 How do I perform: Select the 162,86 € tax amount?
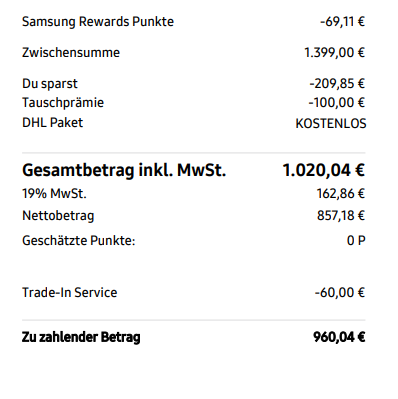(x=341, y=194)
